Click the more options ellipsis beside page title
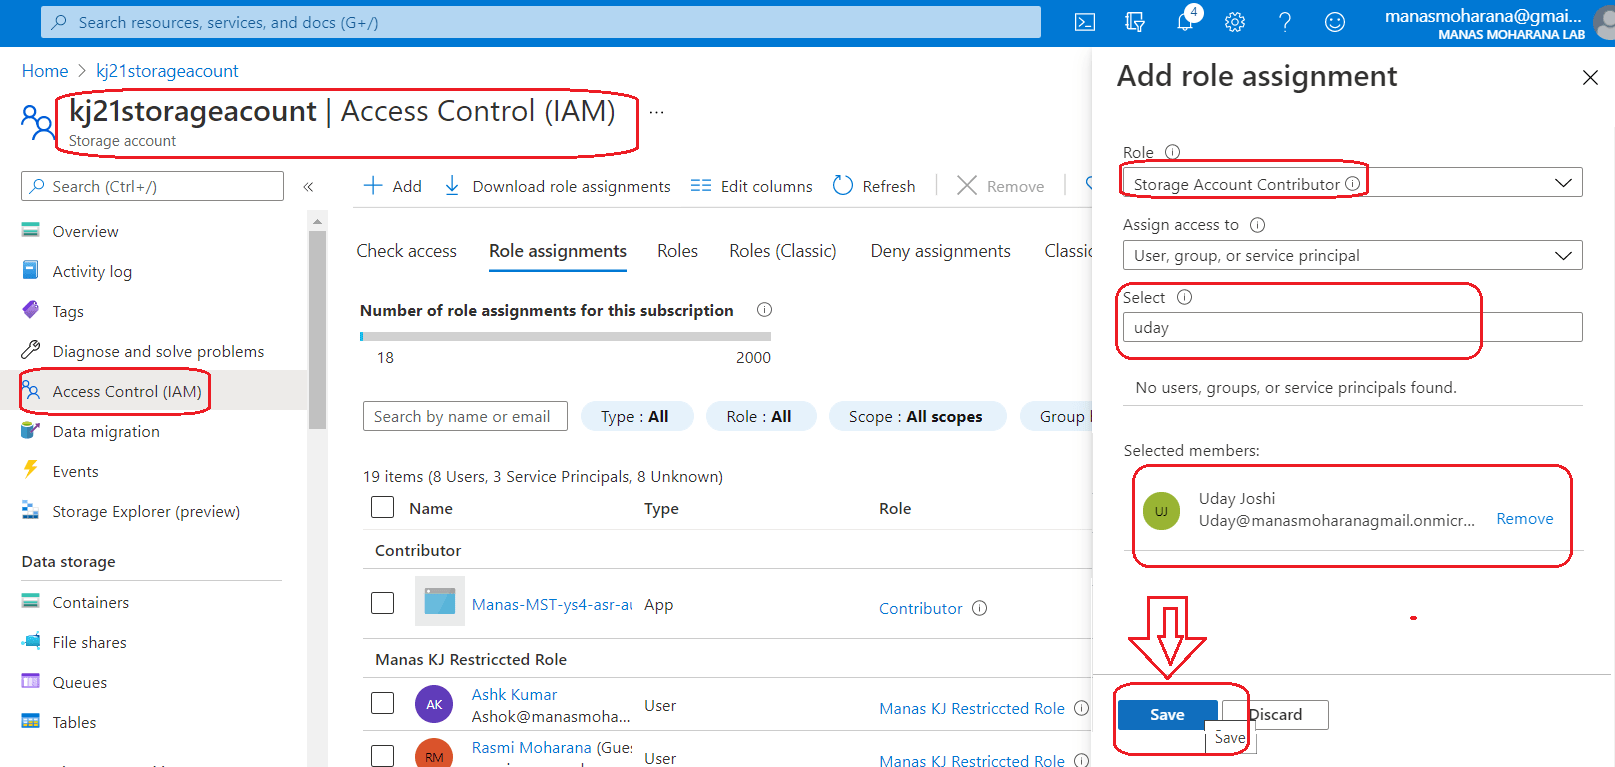 click(656, 112)
